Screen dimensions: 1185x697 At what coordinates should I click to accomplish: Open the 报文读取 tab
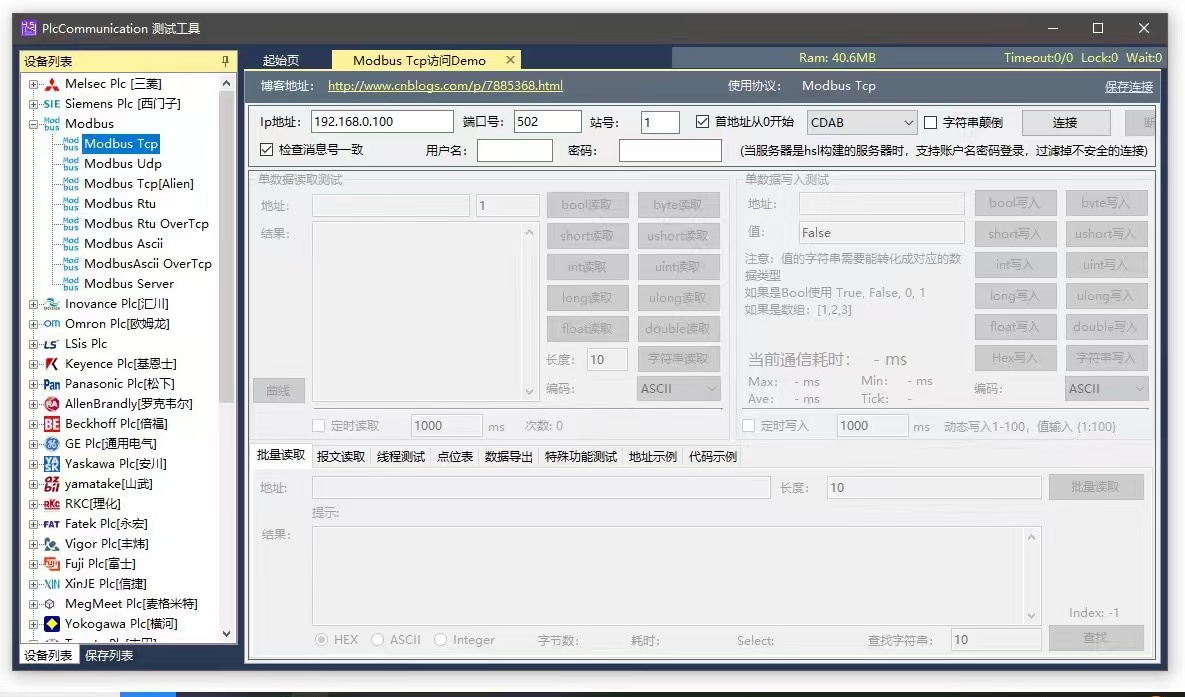click(341, 457)
